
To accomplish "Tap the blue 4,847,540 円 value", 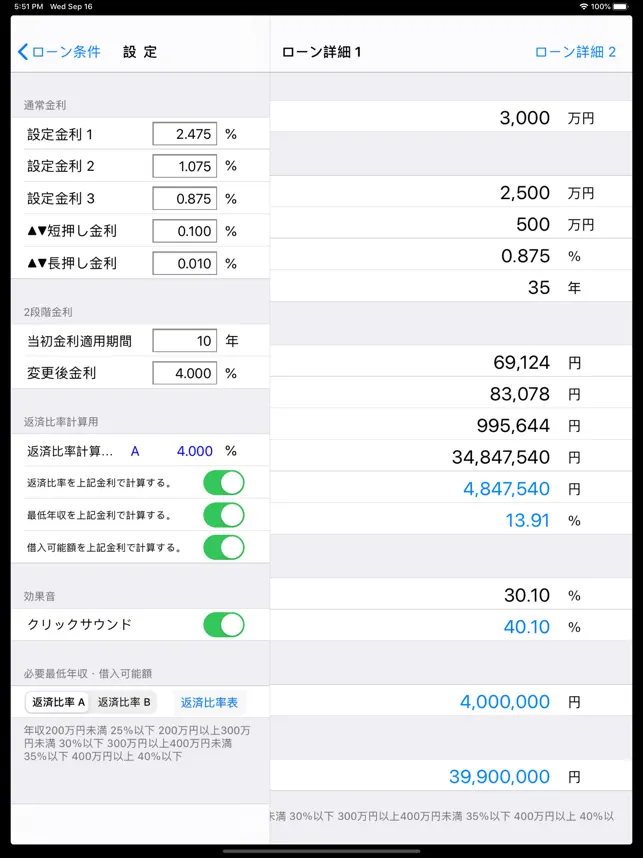I will (506, 489).
